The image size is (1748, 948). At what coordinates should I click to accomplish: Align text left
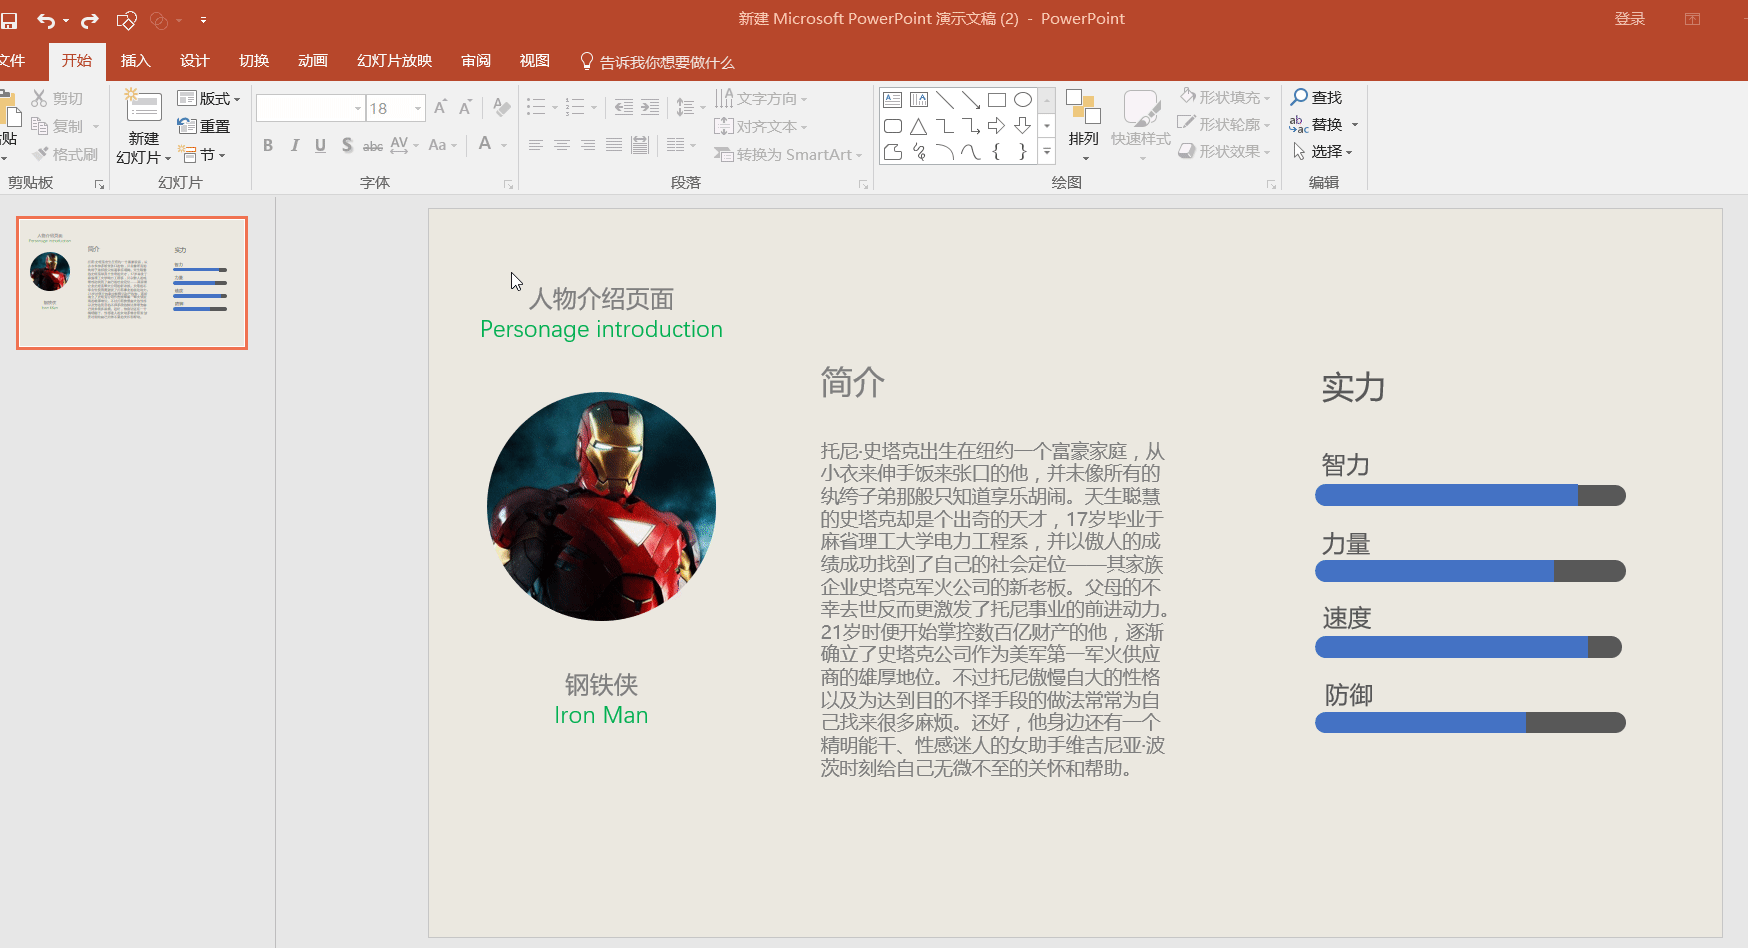pyautogui.click(x=536, y=146)
